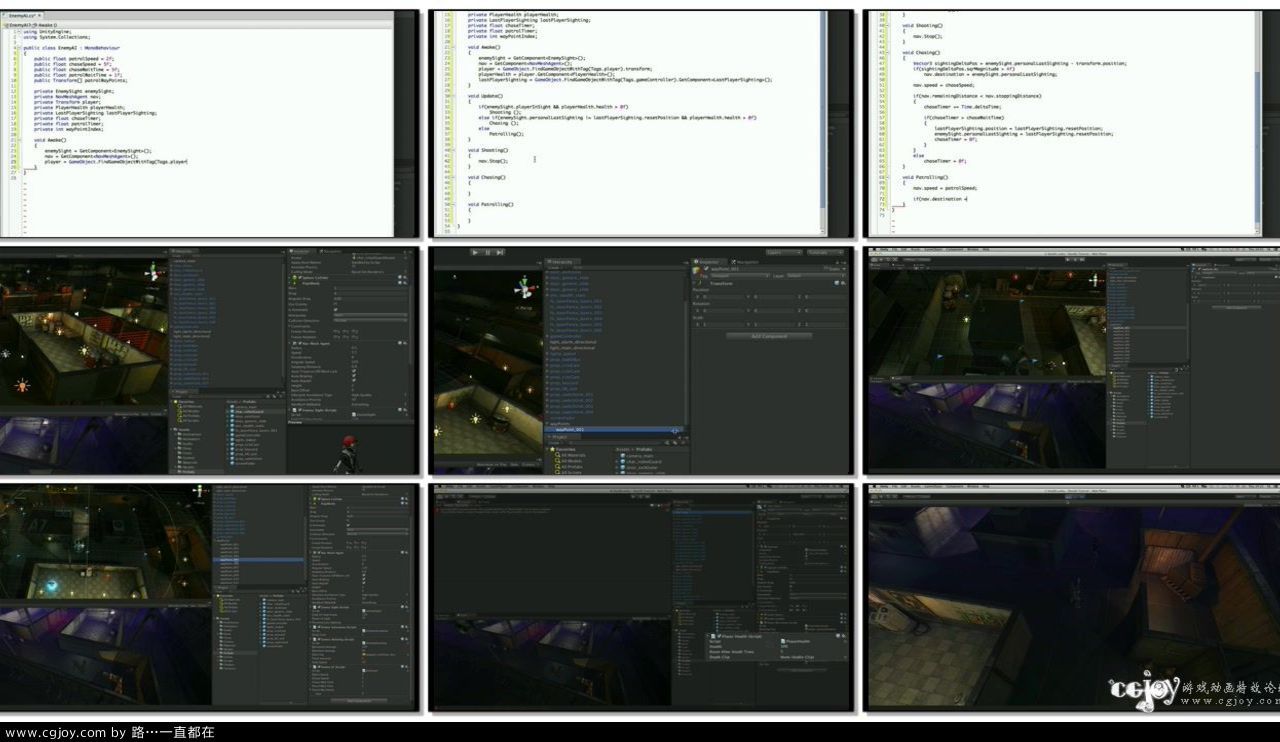
Task: Collapse the Transform component foldout of waypoint_001
Action: pyautogui.click(x=694, y=283)
